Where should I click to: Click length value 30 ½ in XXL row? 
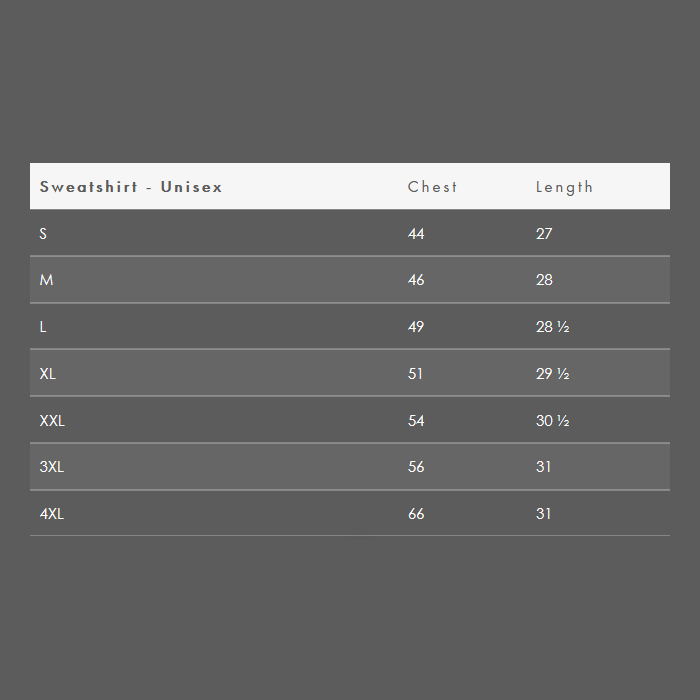[x=553, y=421]
